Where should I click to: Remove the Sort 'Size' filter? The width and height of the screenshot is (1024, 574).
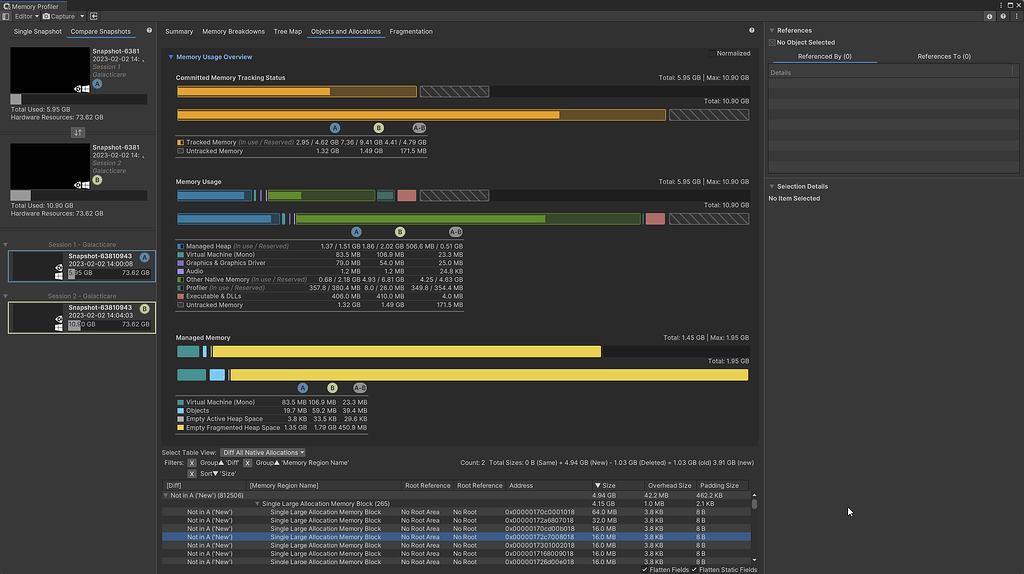(191, 474)
